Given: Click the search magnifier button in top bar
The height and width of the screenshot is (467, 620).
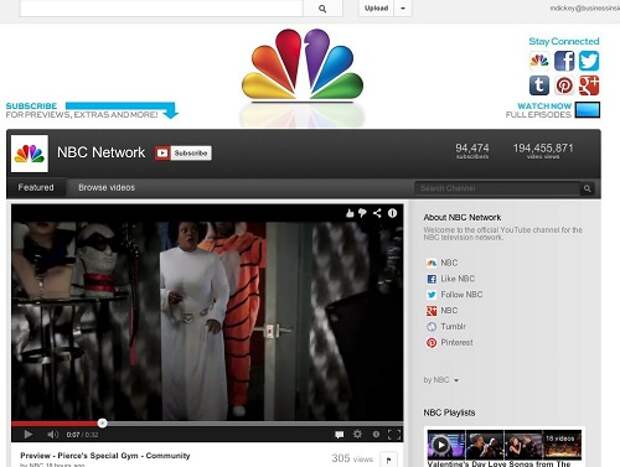Looking at the screenshot, I should [x=322, y=8].
